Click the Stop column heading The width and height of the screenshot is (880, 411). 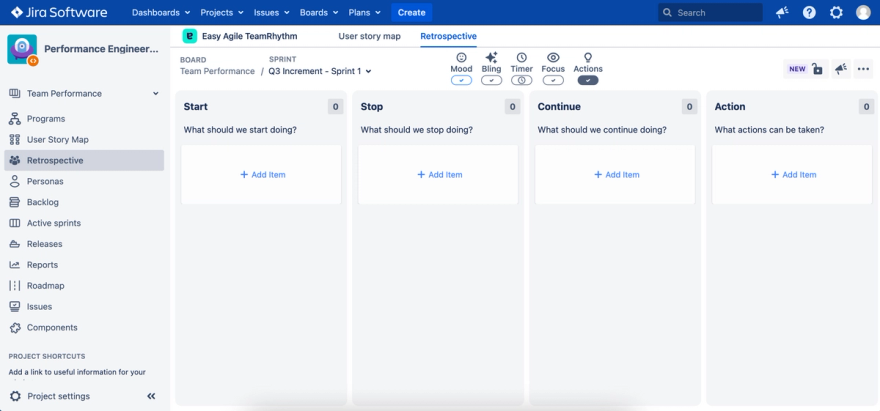click(372, 107)
